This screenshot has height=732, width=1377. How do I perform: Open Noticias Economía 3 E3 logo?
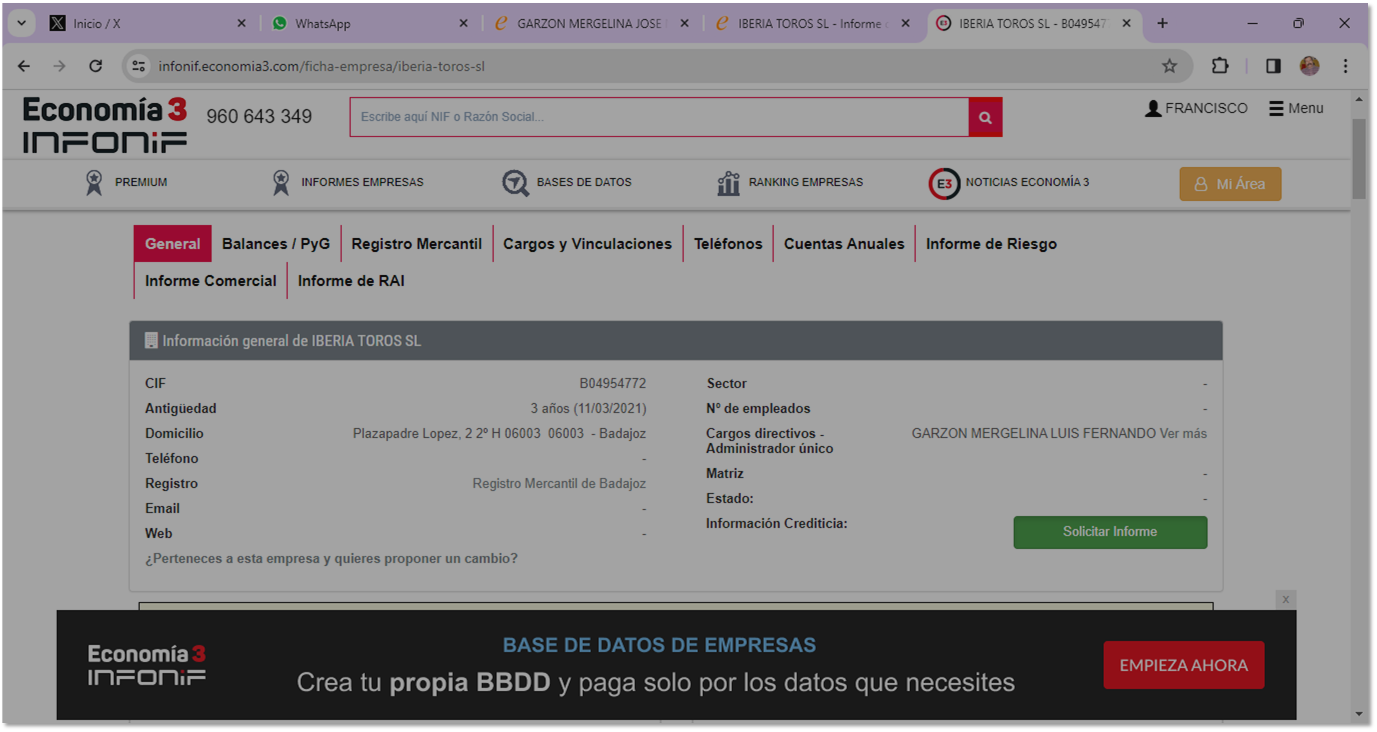pos(944,184)
